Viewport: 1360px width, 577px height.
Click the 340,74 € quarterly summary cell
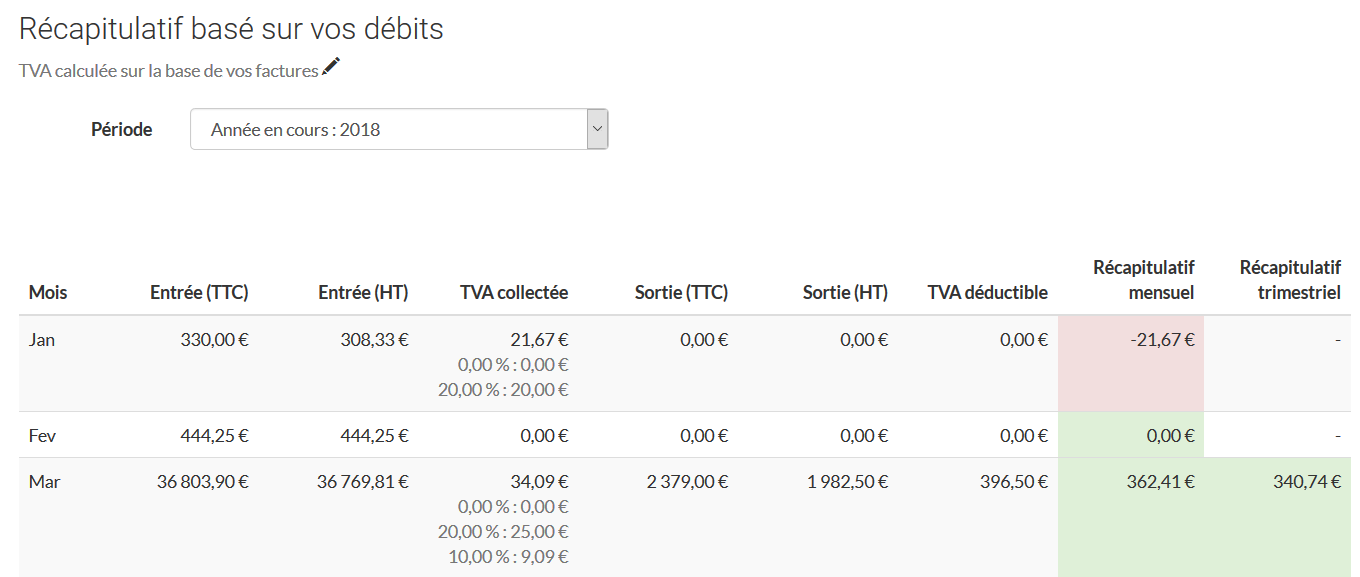1277,517
